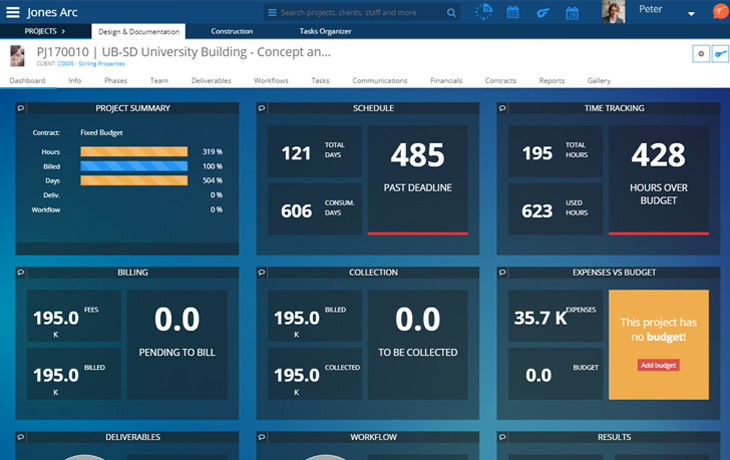Click comment icon on Expenses vs Budget panel
Screen dimensions: 730x460
click(x=502, y=272)
